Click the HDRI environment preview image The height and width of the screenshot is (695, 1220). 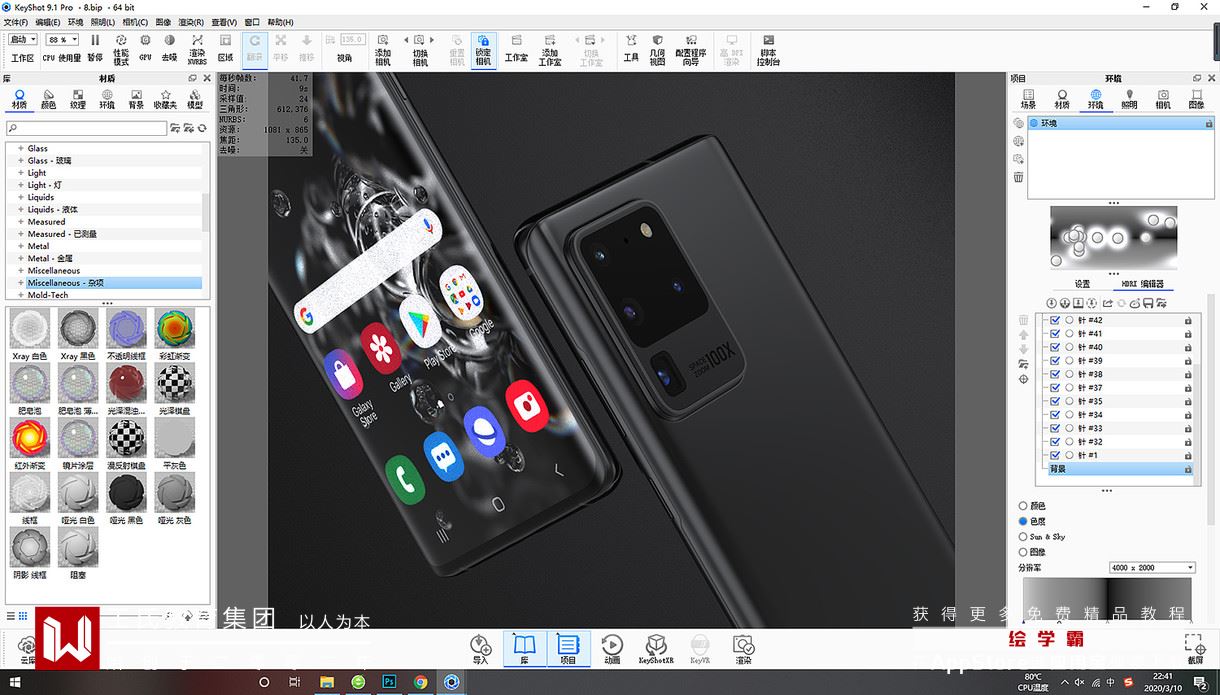[1113, 238]
